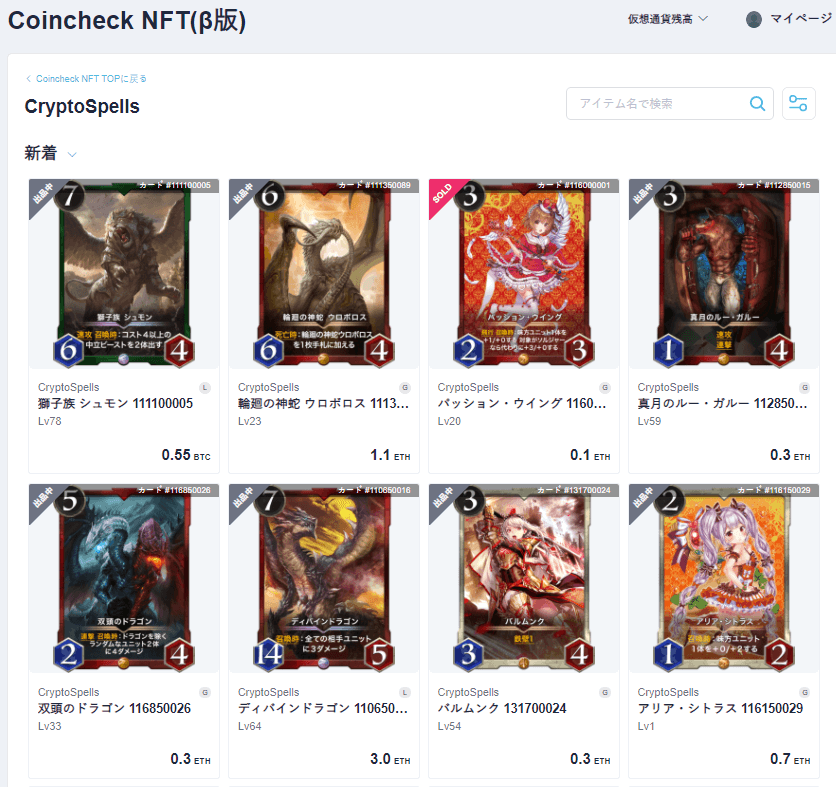Open the ディバインドラゴン card image
The height and width of the screenshot is (787, 836).
click(324, 579)
